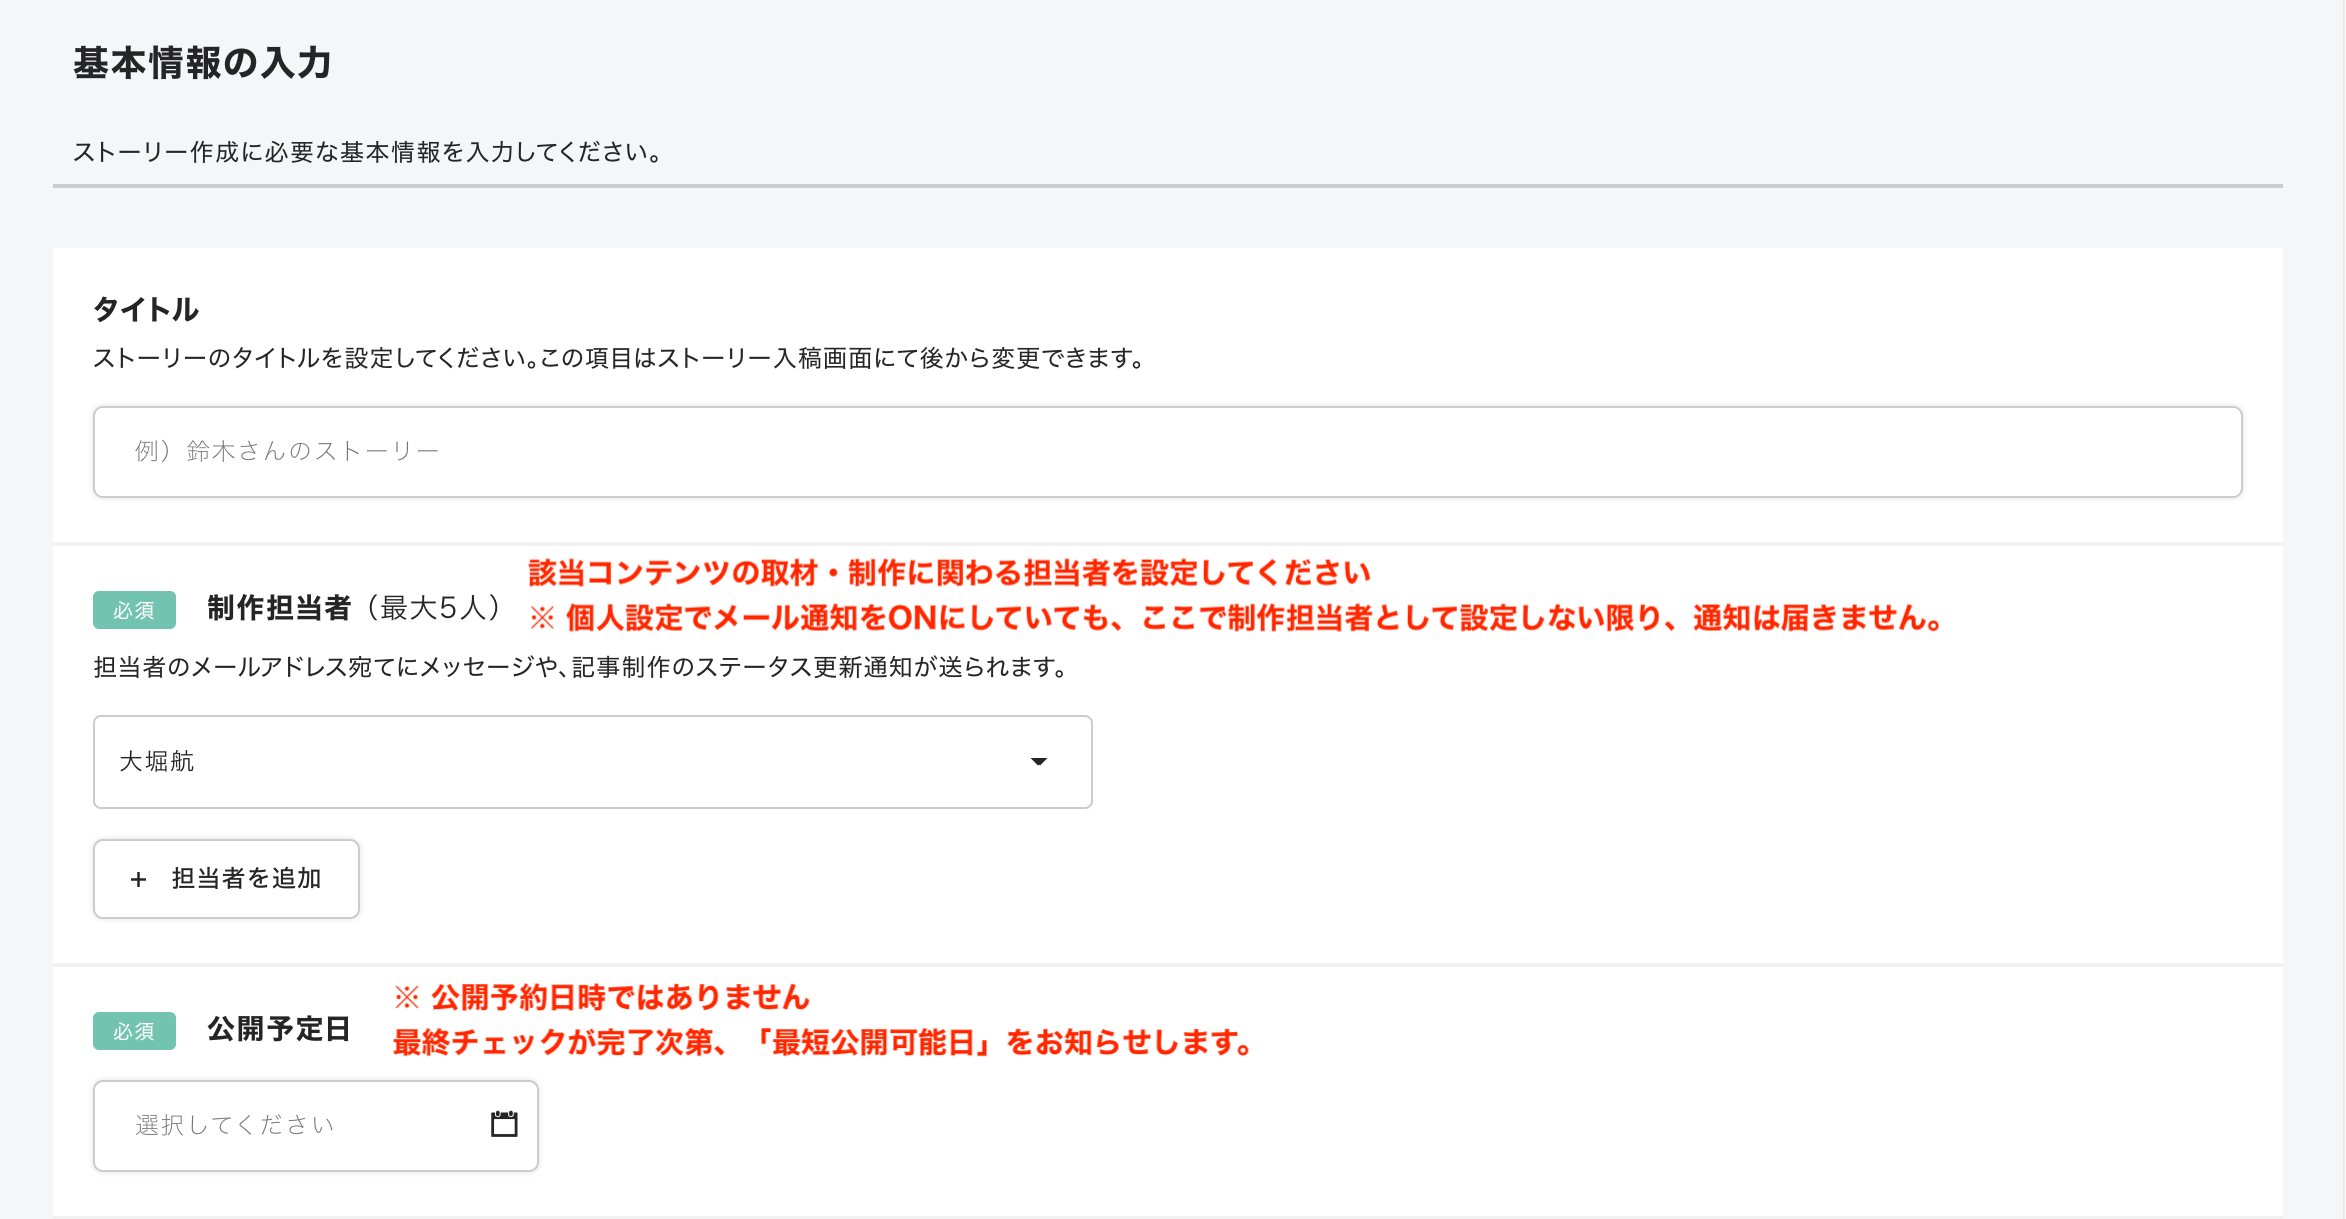Open the calendar icon date picker
2346x1219 pixels.
point(504,1124)
